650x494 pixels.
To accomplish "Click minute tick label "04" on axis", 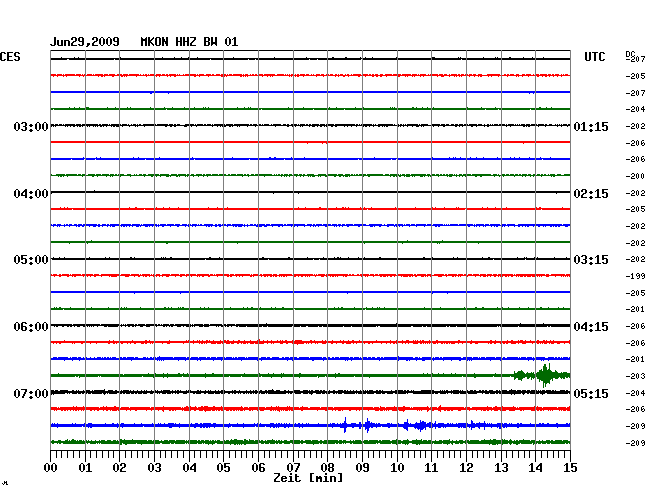I will [189, 468].
